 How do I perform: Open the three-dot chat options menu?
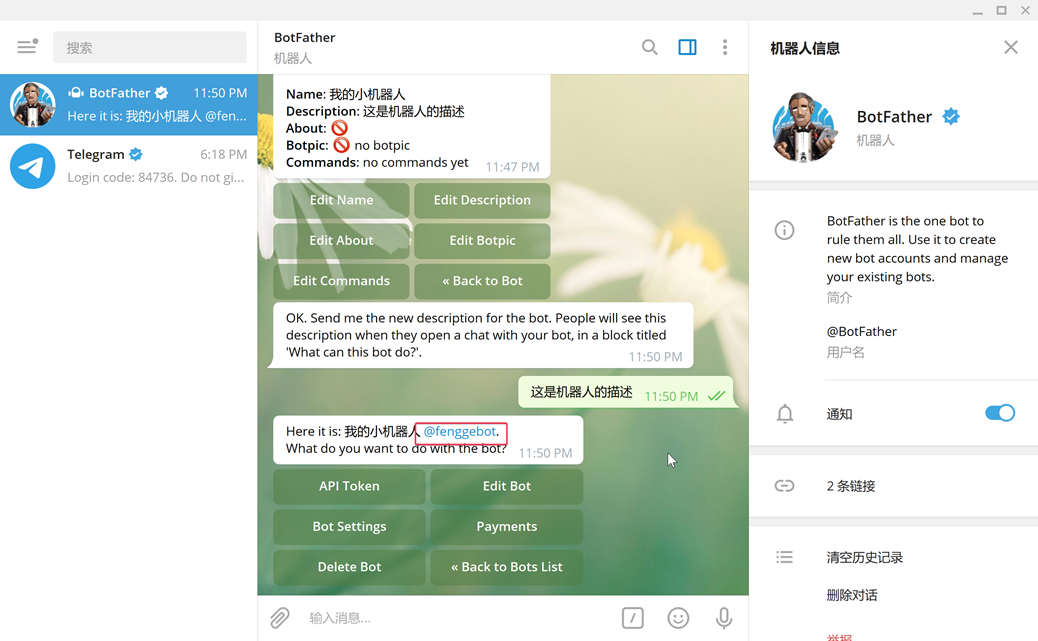click(725, 47)
